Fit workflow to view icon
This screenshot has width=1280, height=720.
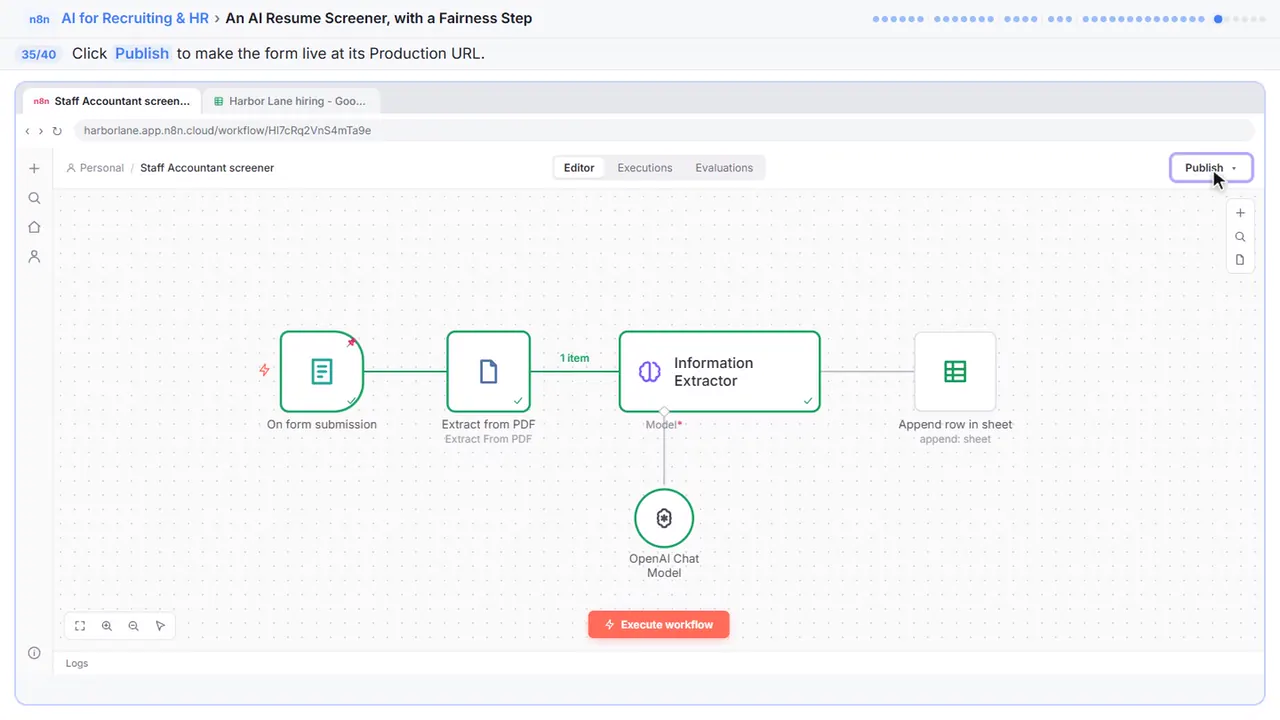click(80, 626)
